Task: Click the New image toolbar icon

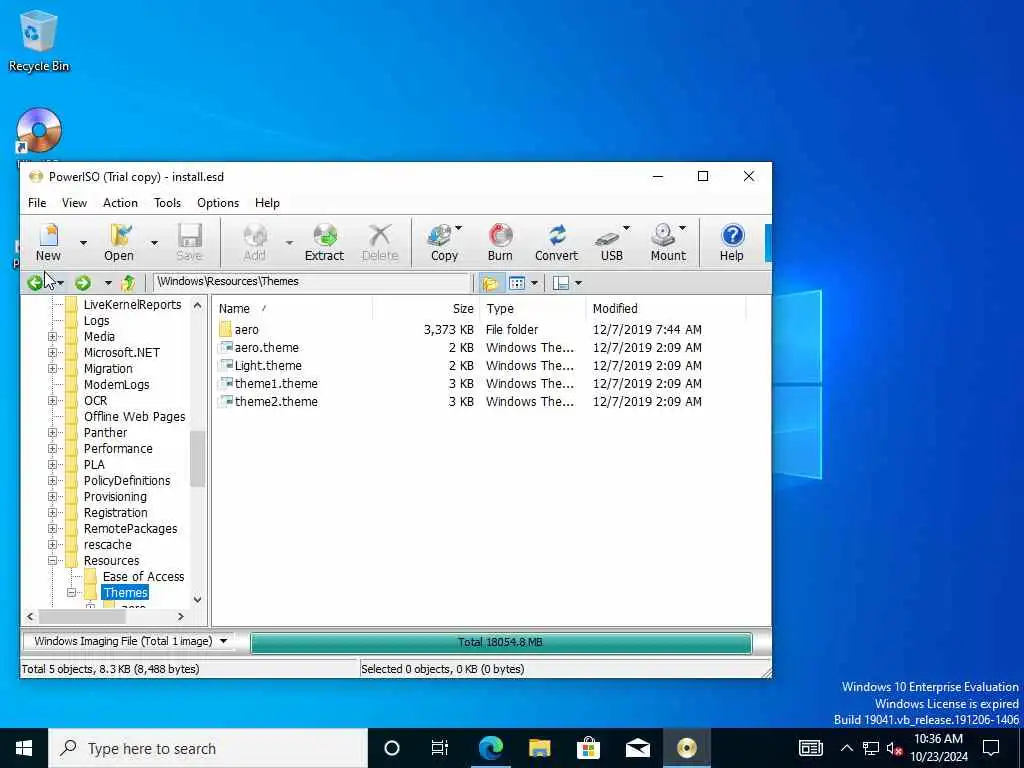Action: (x=48, y=242)
